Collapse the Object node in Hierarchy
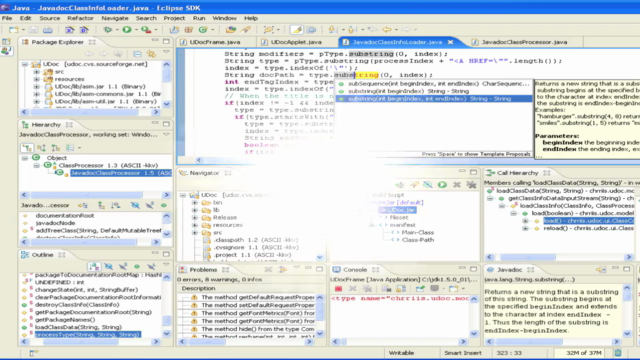 click(x=25, y=158)
